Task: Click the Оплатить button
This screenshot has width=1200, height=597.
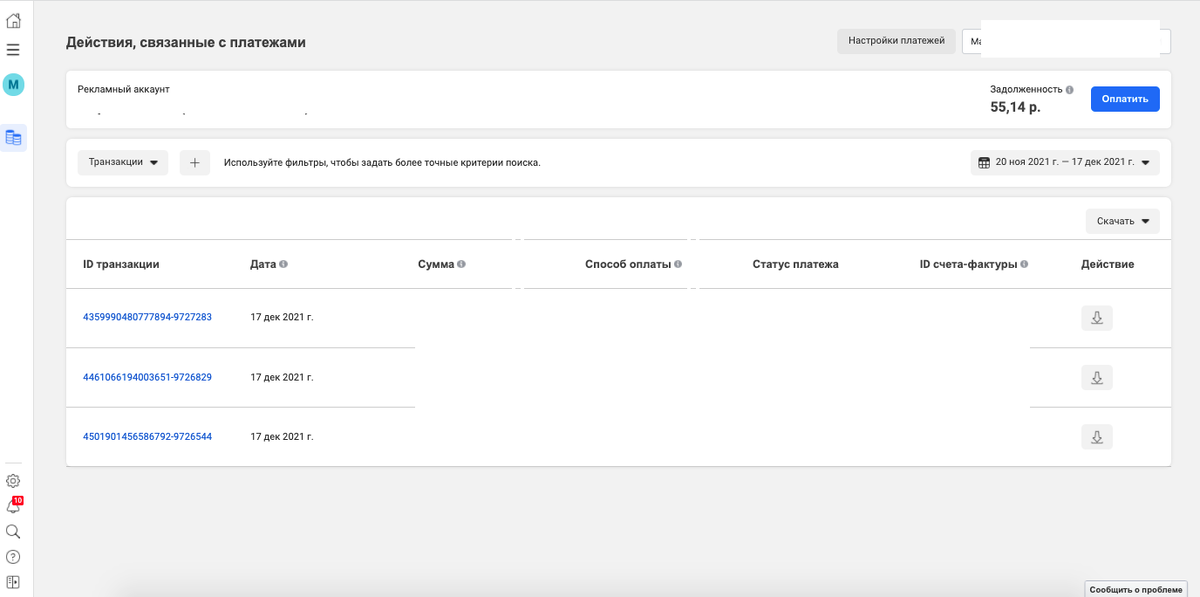Action: click(x=1125, y=99)
